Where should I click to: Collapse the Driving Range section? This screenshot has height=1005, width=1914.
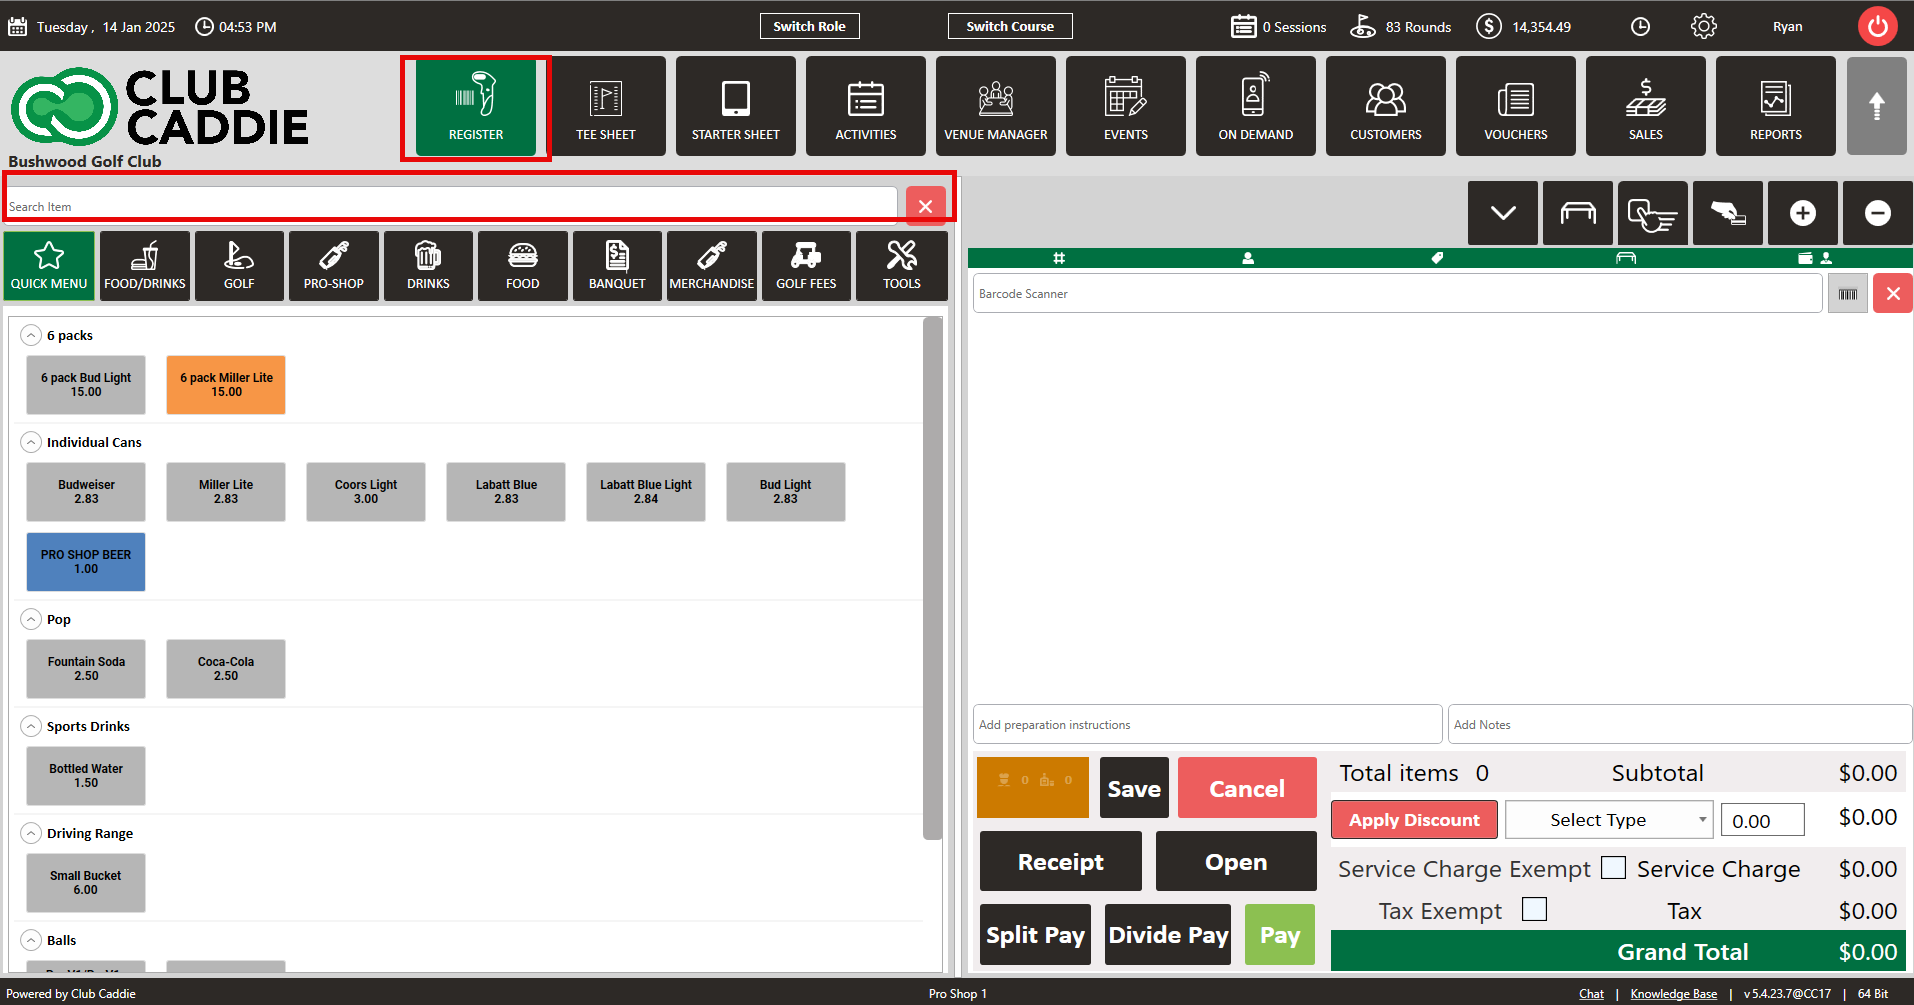32,833
